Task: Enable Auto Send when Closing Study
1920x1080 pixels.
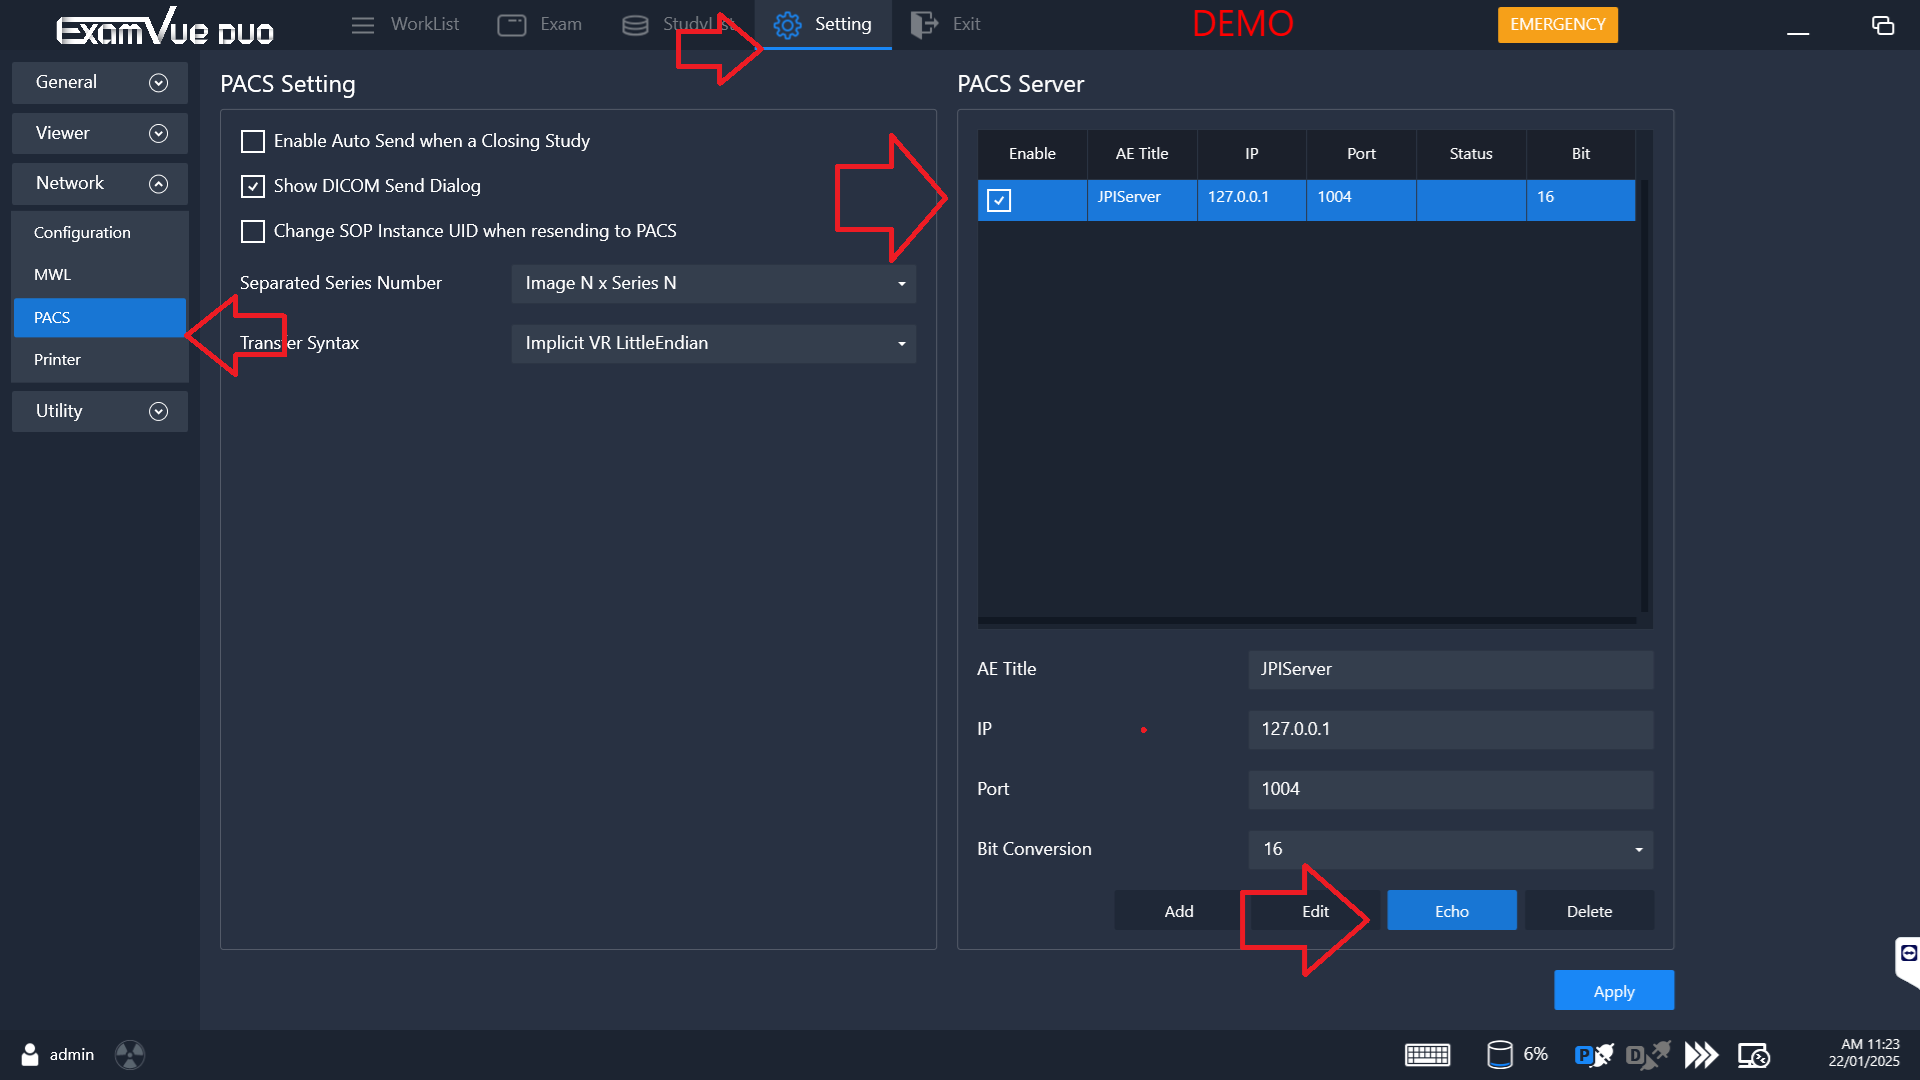Action: (253, 141)
